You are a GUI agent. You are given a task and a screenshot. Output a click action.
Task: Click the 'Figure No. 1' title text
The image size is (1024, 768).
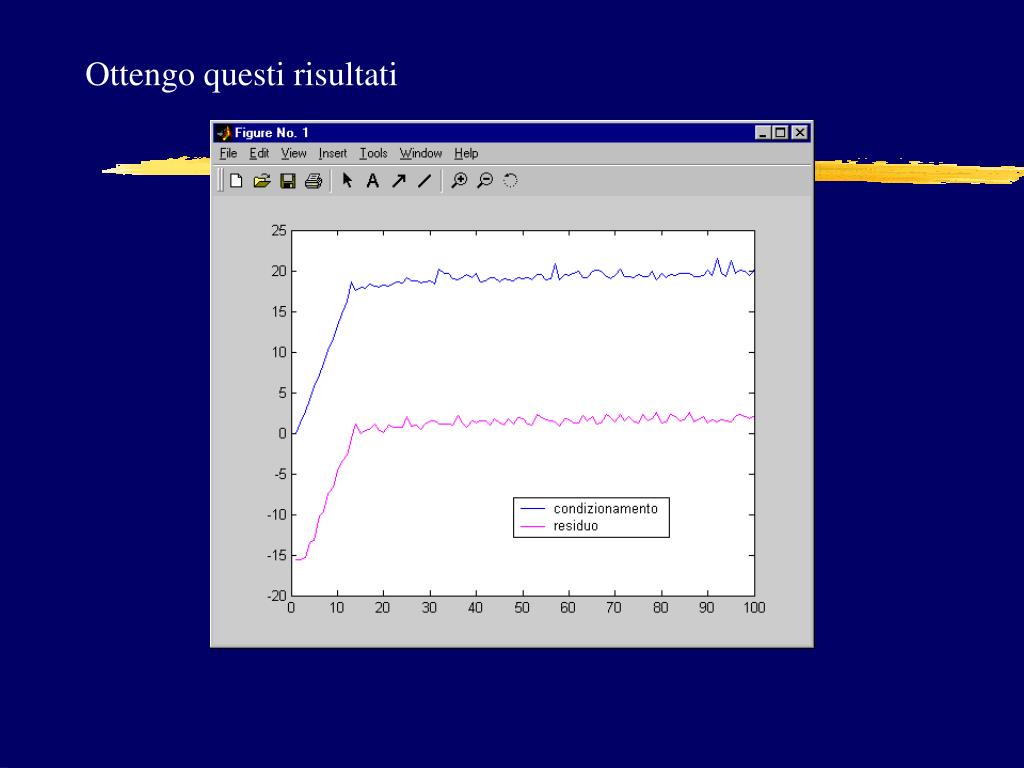(272, 133)
